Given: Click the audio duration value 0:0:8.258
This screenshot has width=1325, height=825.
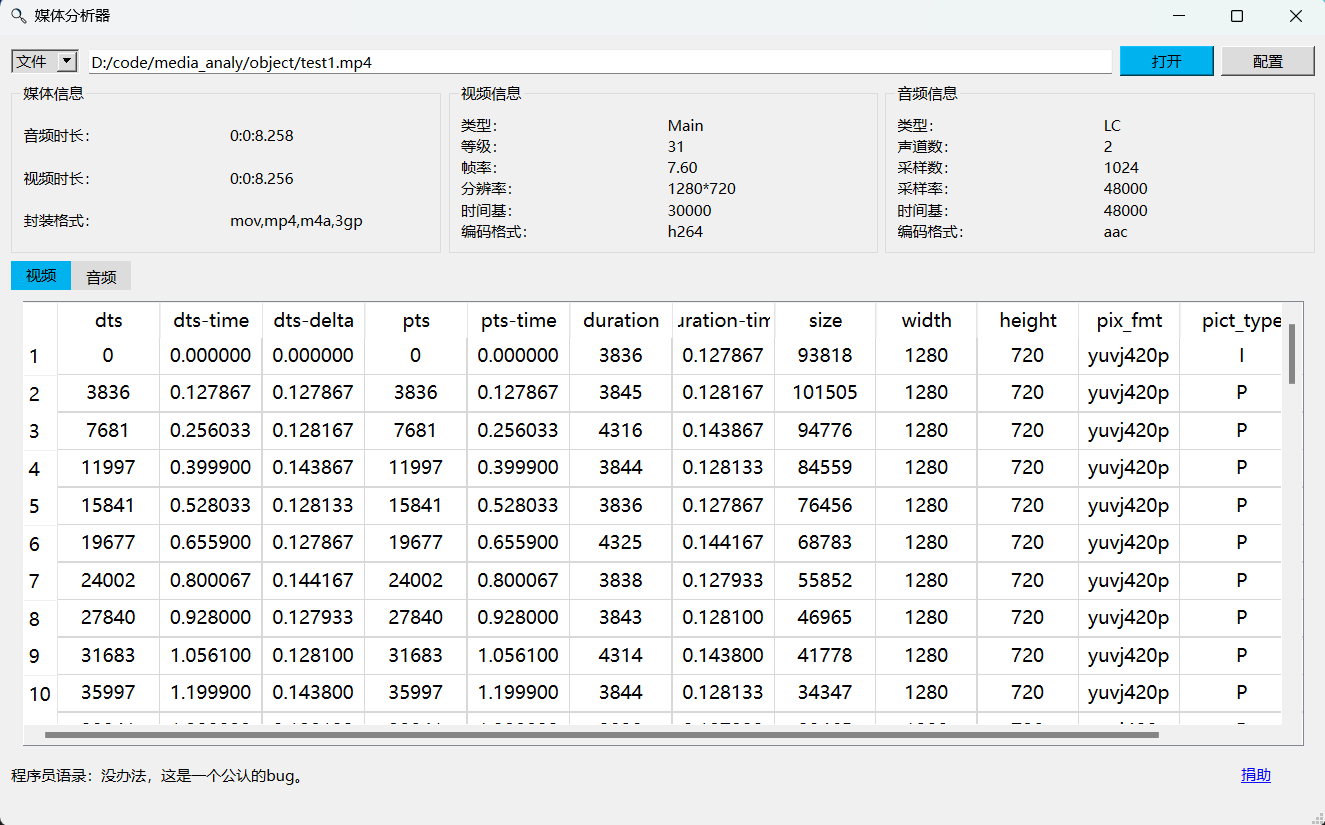Looking at the screenshot, I should pos(262,136).
